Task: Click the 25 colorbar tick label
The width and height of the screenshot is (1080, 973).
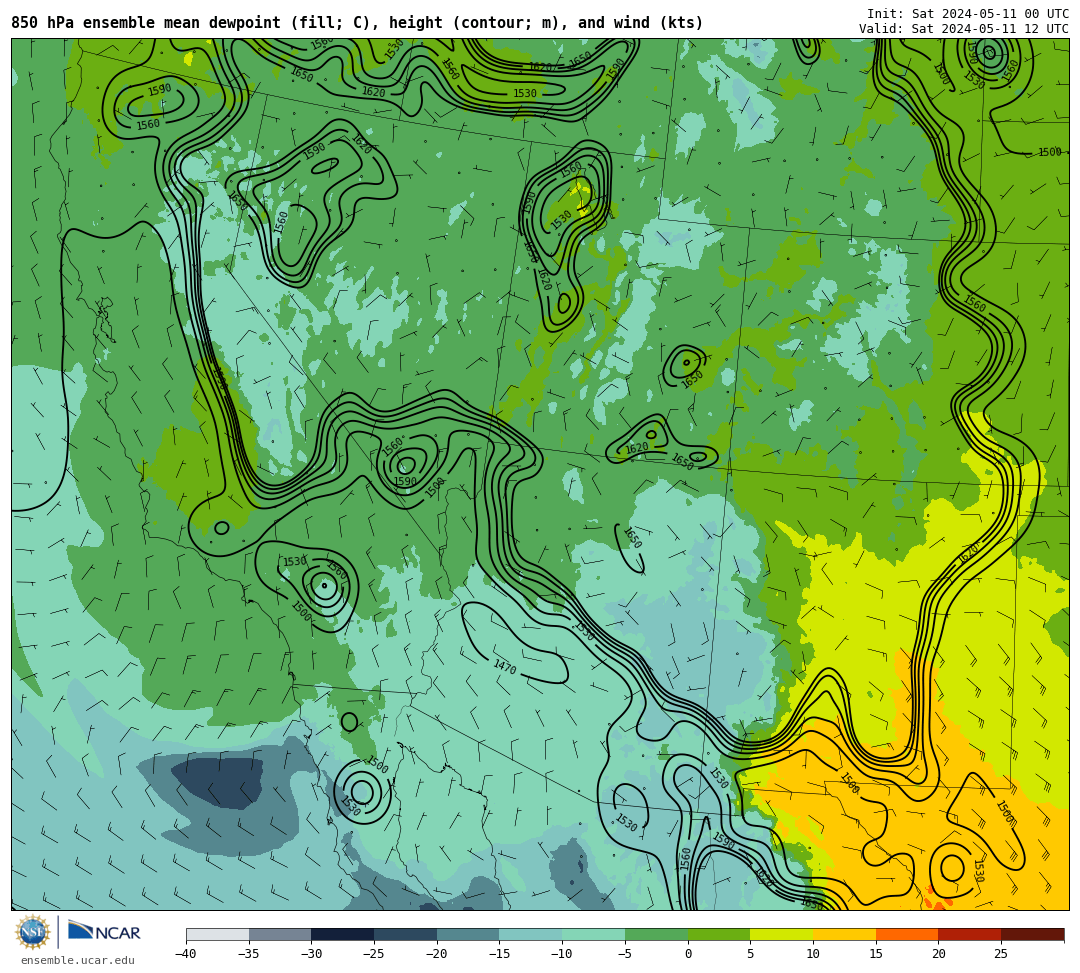Action: 1001,954
